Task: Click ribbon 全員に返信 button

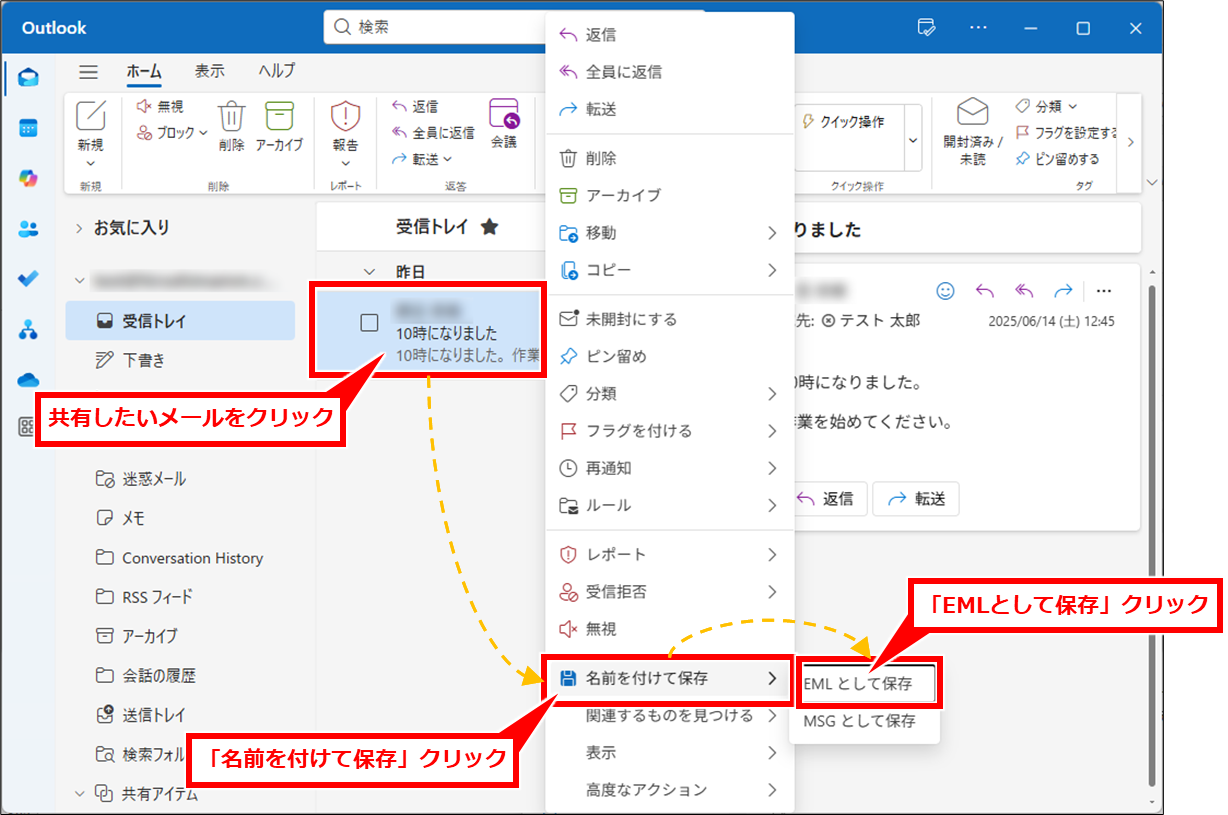Action: click(433, 132)
